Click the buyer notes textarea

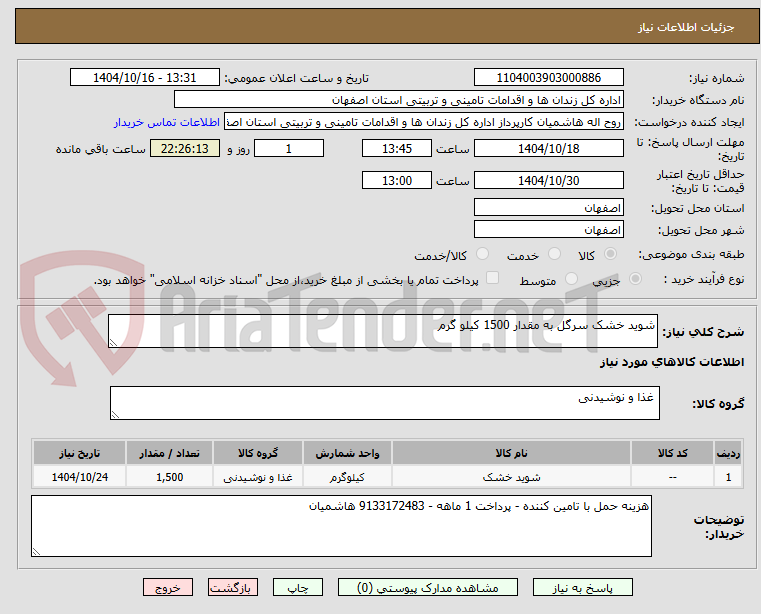(341, 526)
